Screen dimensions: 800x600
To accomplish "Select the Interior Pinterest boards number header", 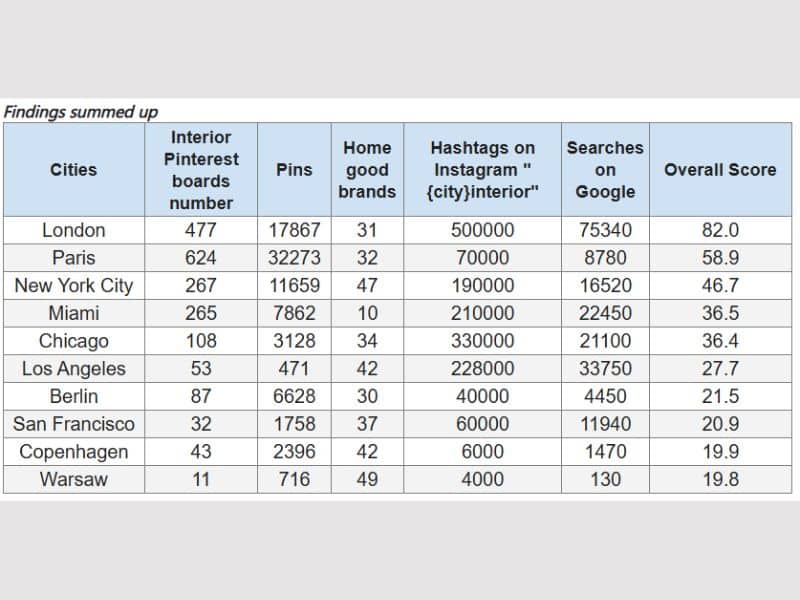I will click(201, 170).
